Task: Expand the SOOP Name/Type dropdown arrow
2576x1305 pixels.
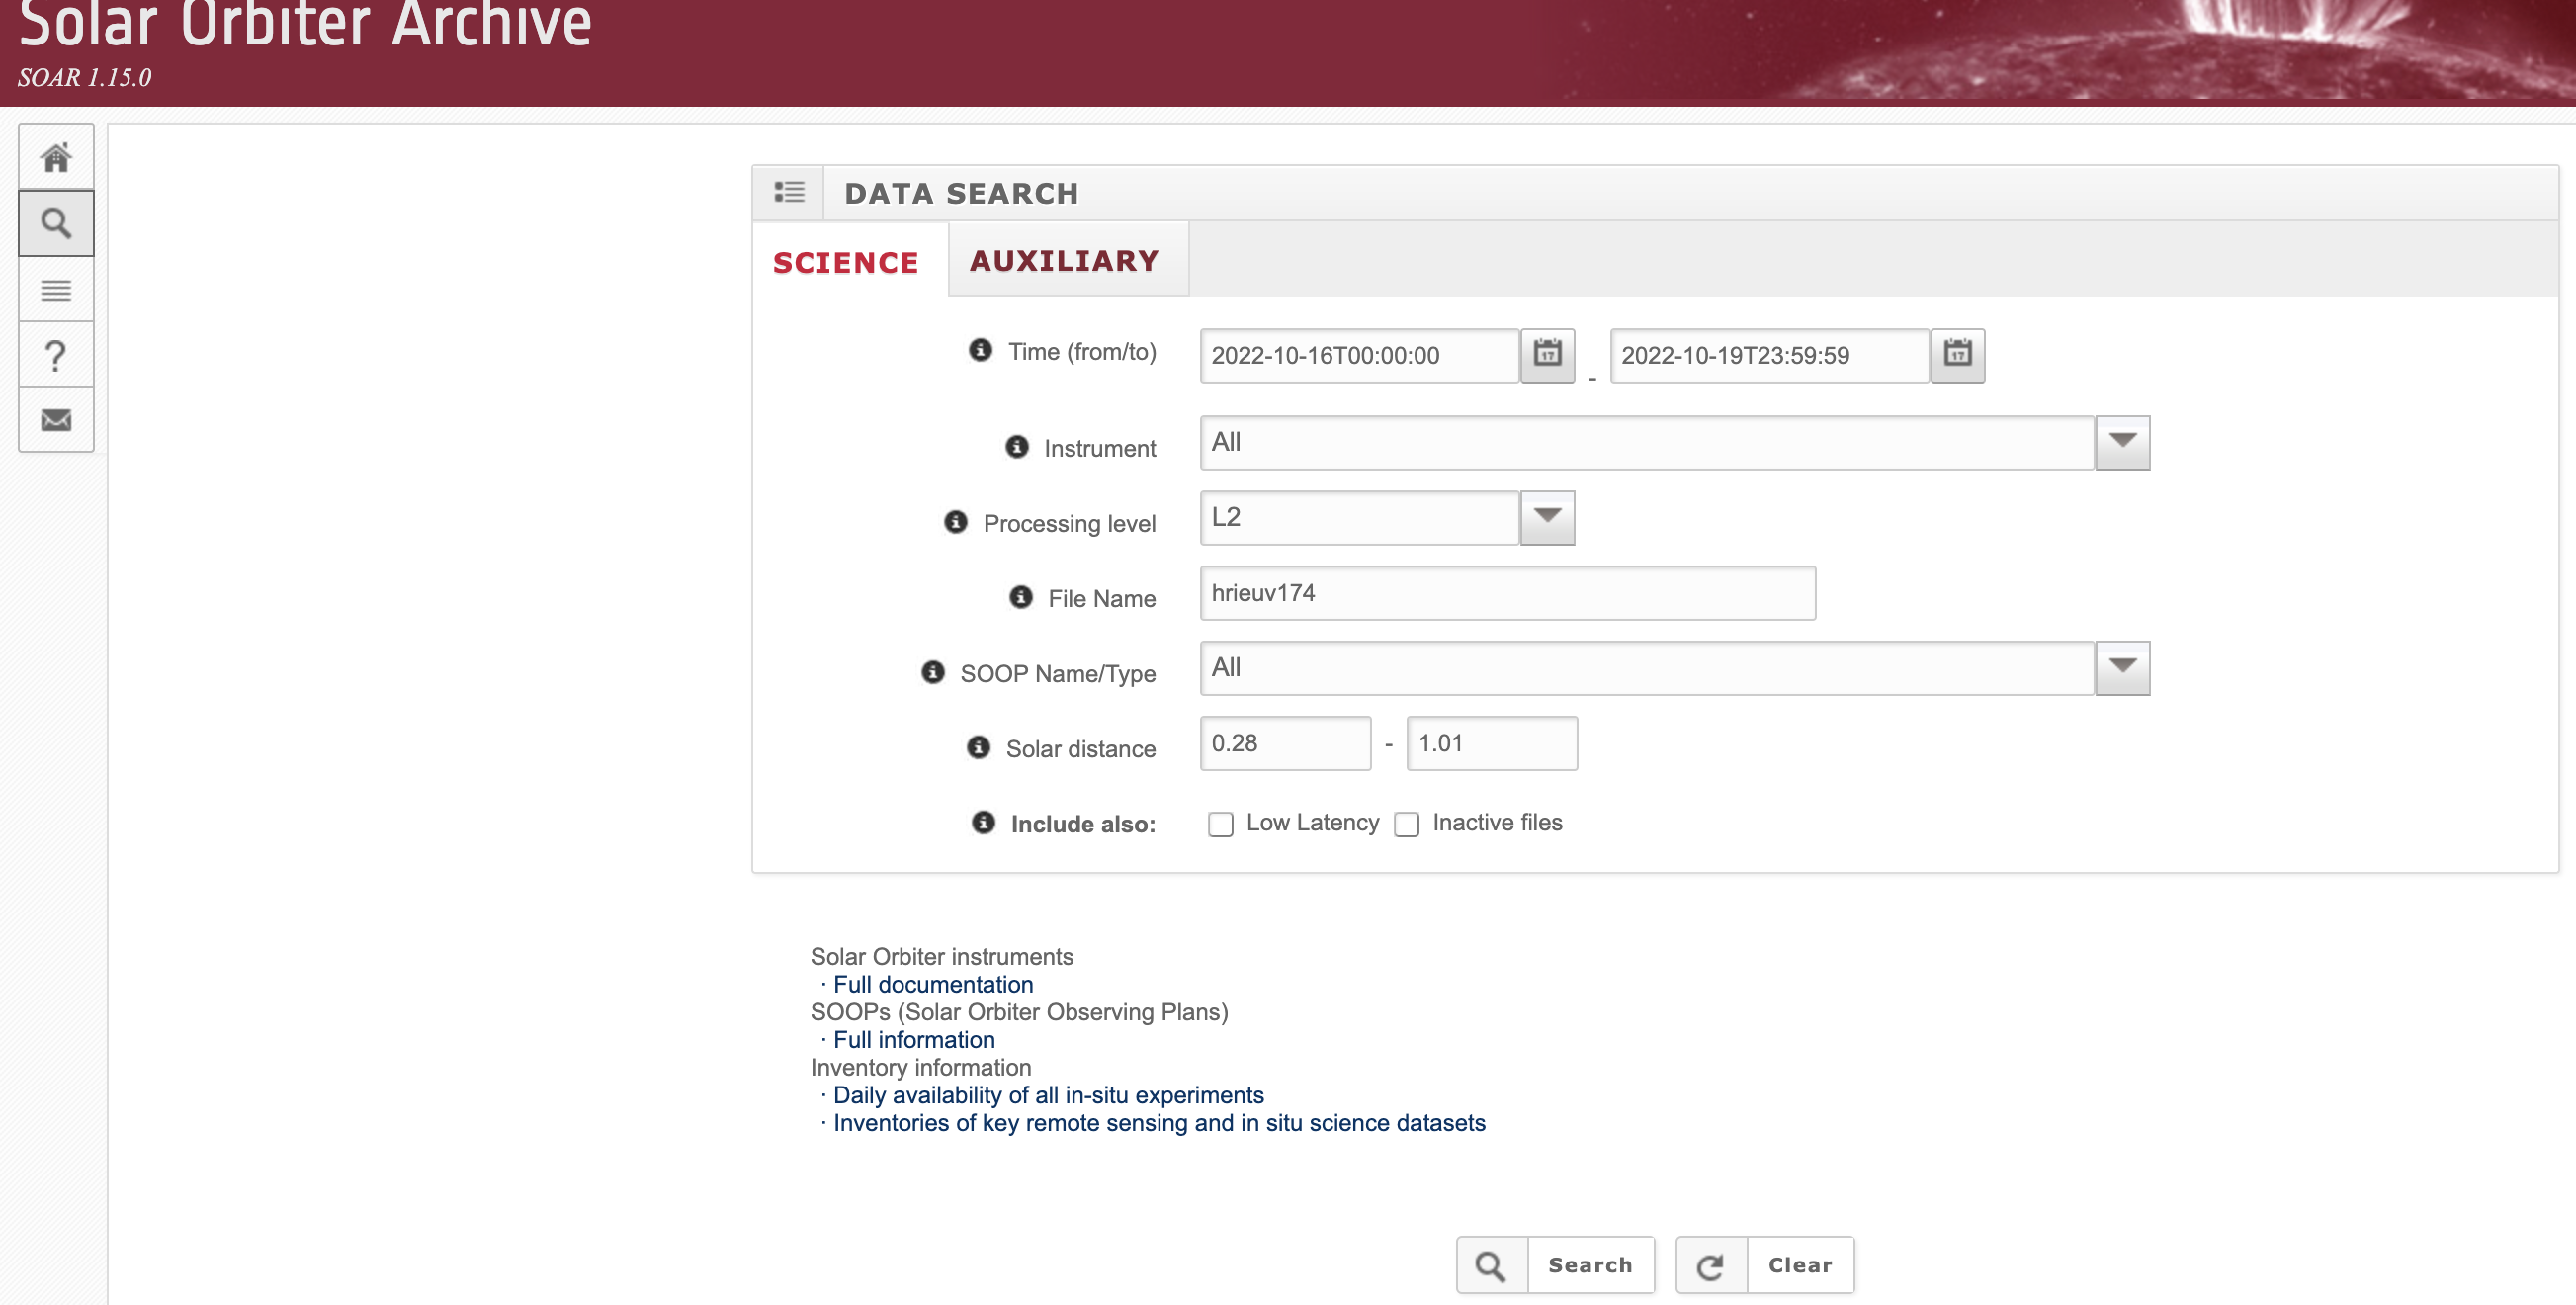Action: (2122, 667)
